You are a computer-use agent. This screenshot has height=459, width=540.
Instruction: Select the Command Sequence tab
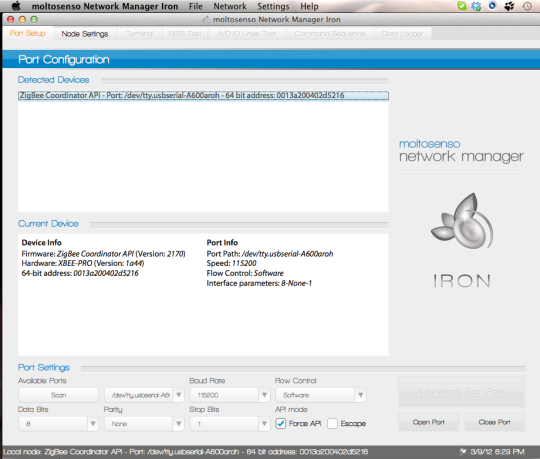[x=330, y=34]
